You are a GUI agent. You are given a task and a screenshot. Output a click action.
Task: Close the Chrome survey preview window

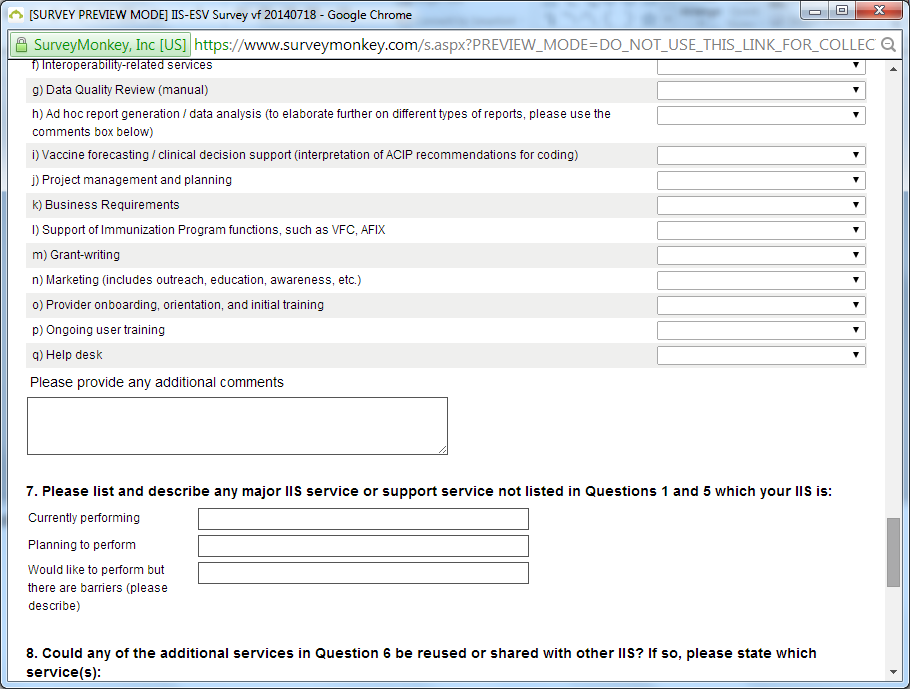pos(879,11)
